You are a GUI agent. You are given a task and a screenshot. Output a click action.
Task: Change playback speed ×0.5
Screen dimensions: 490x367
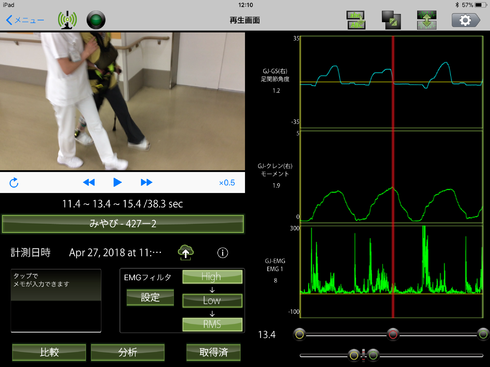click(227, 183)
